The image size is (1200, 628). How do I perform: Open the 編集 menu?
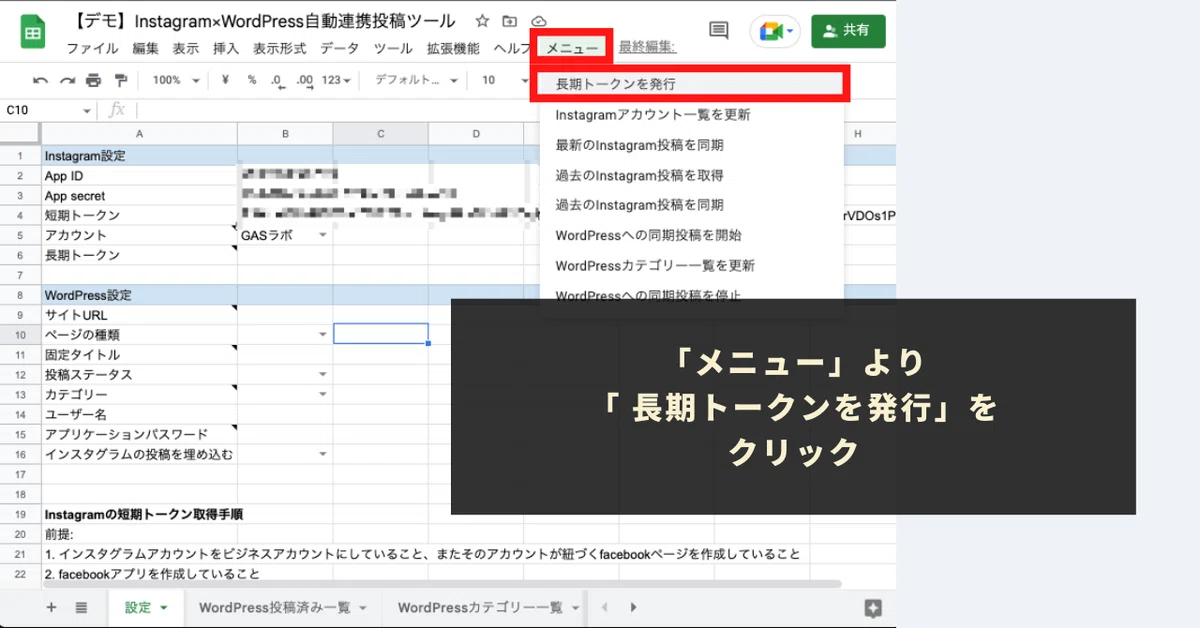(145, 48)
